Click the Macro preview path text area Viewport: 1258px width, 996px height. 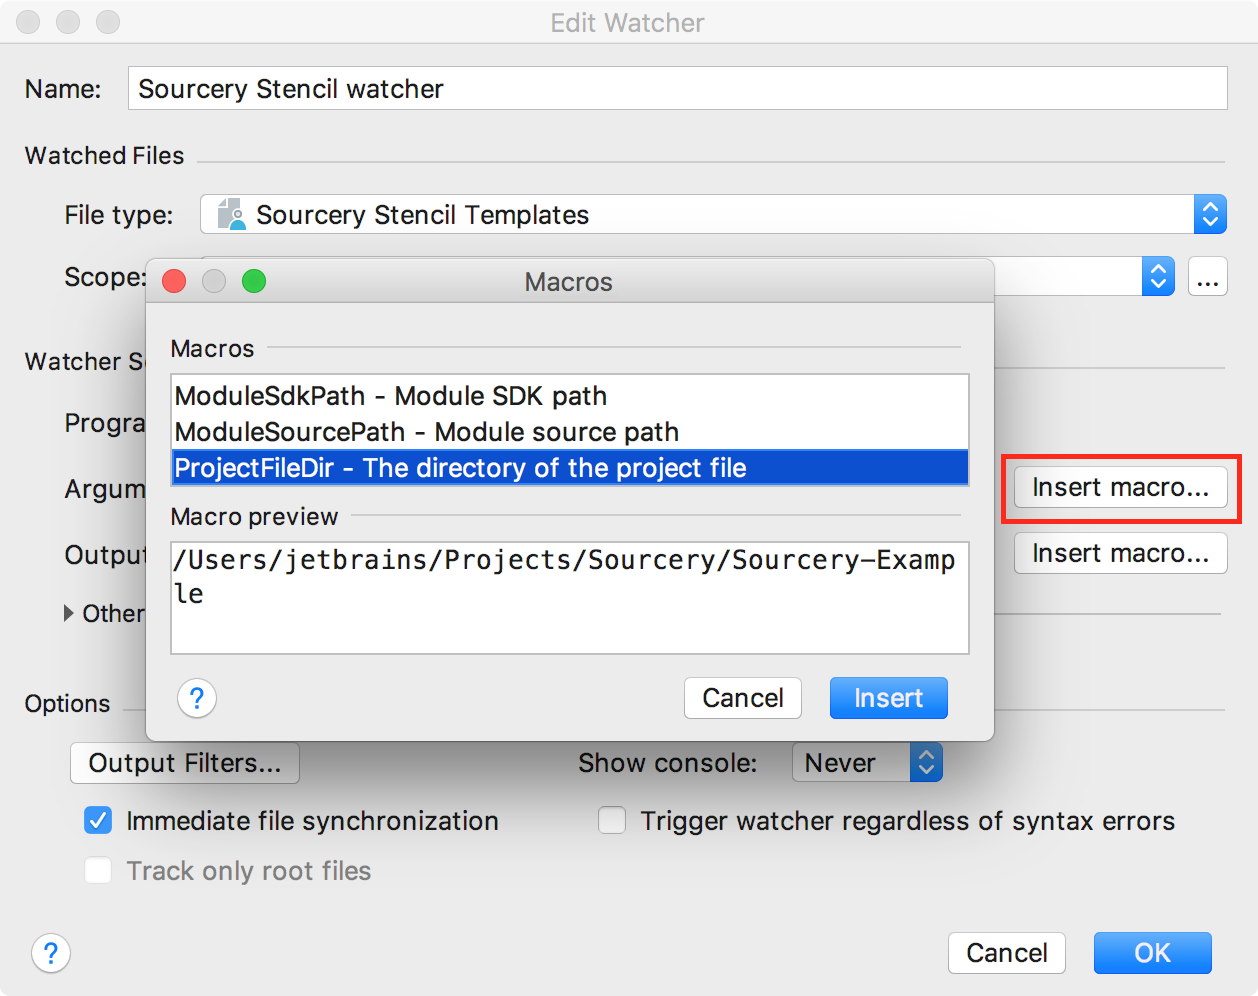[x=570, y=598]
